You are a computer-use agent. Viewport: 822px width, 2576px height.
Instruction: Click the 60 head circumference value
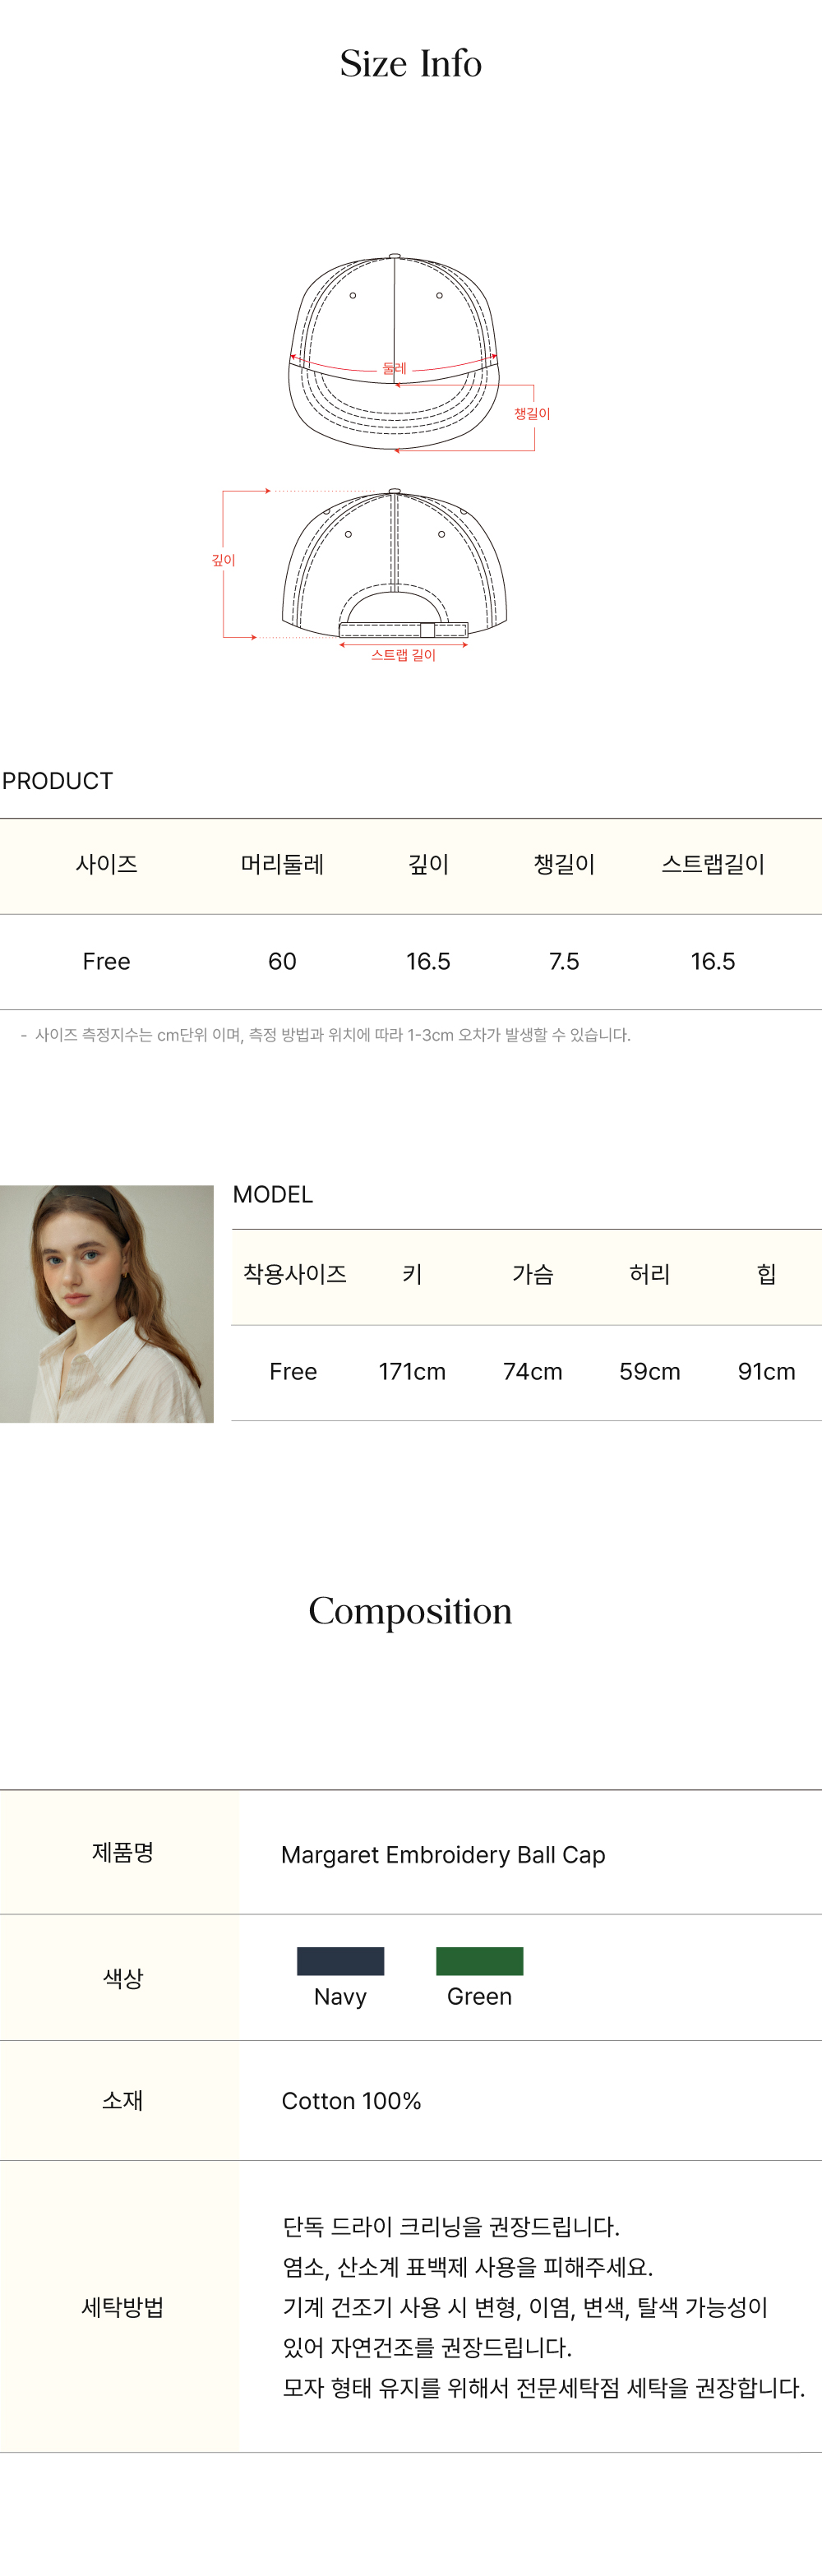(282, 961)
